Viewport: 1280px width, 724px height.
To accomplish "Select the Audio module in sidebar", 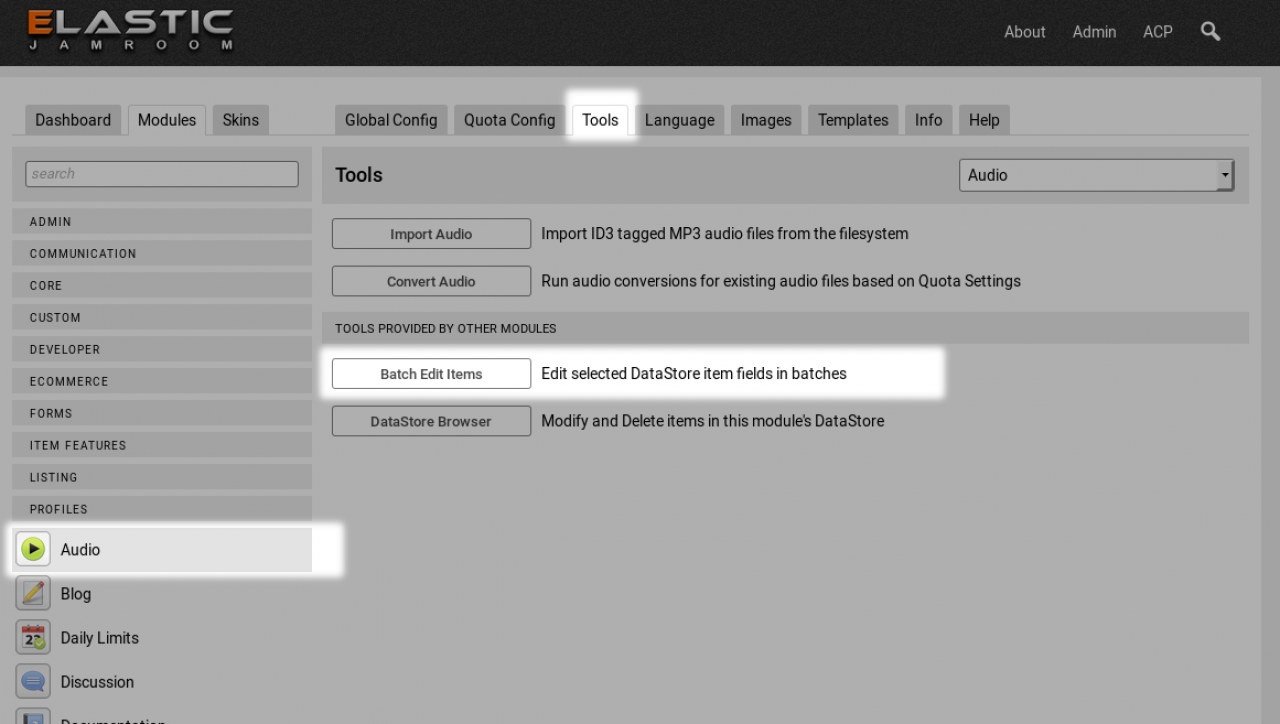I will (x=162, y=549).
